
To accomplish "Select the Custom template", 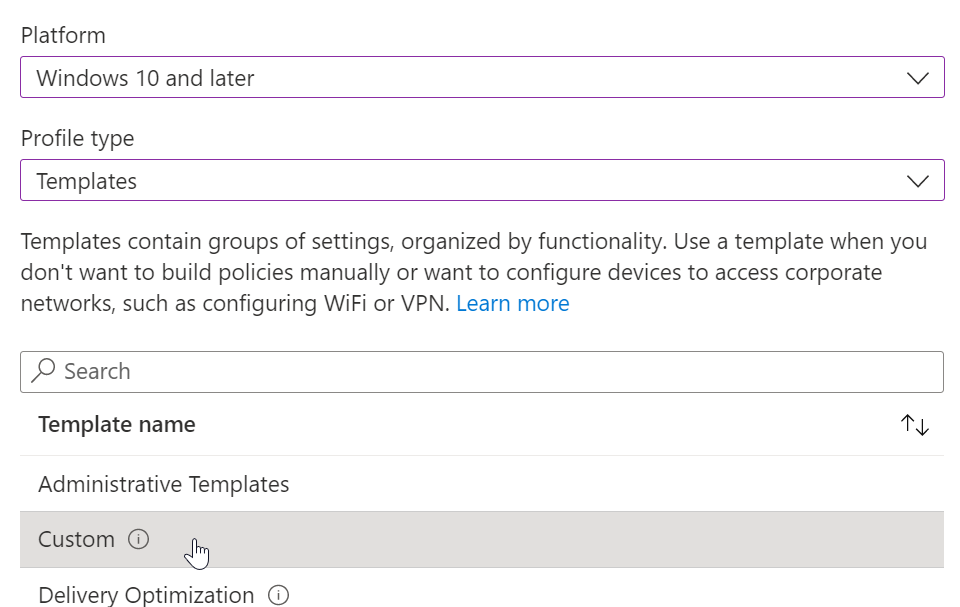I will click(76, 538).
